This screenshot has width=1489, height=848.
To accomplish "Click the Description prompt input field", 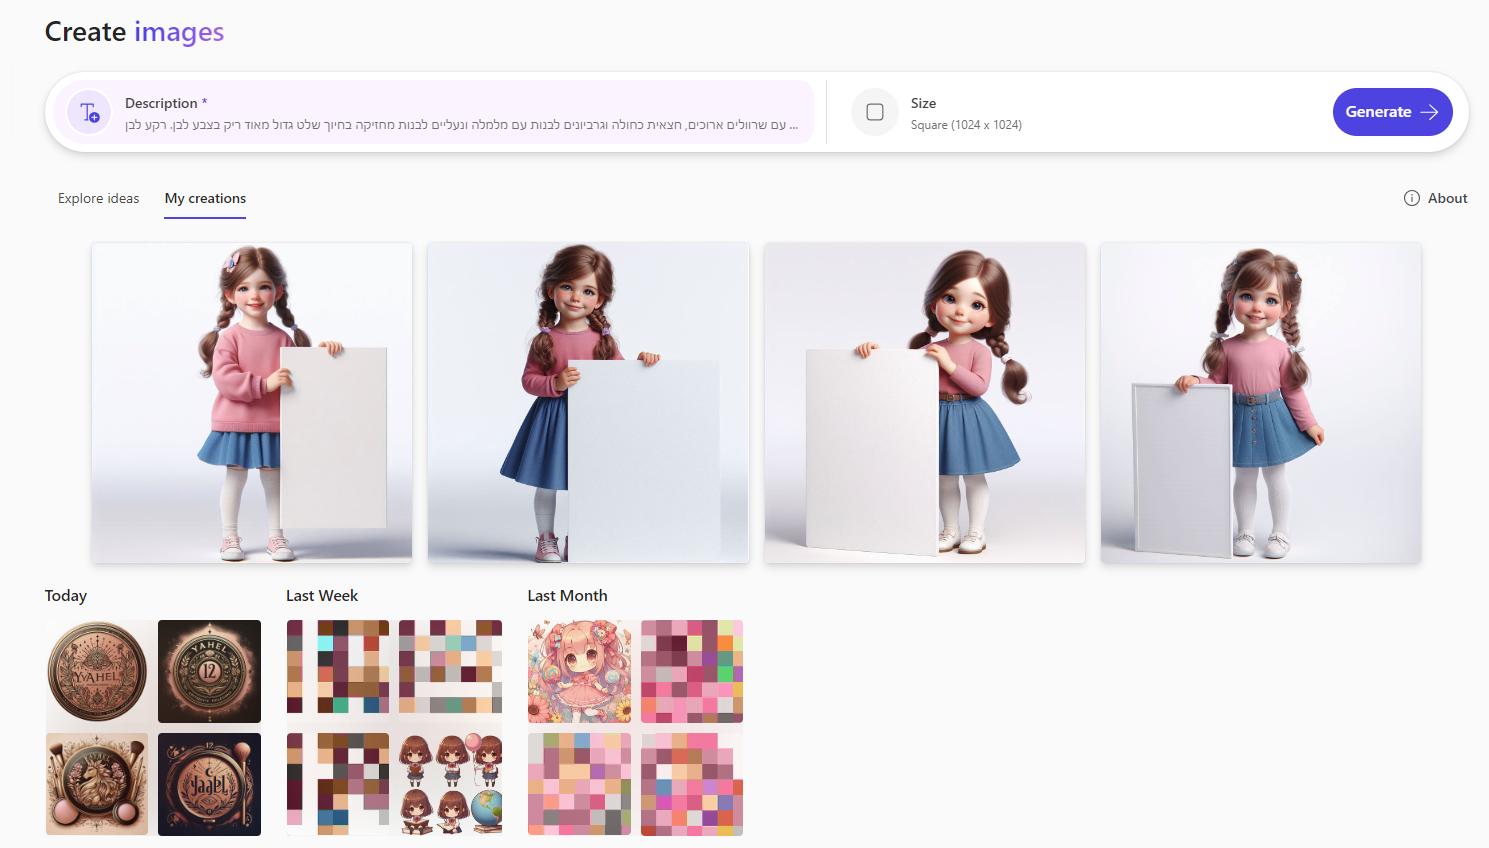I will tap(460, 124).
